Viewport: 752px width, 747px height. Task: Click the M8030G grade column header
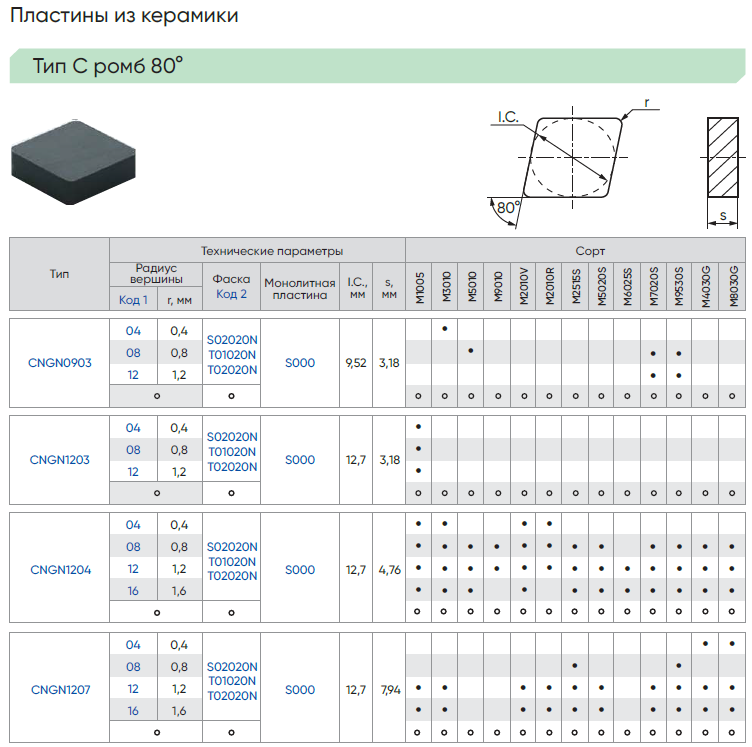click(x=733, y=286)
